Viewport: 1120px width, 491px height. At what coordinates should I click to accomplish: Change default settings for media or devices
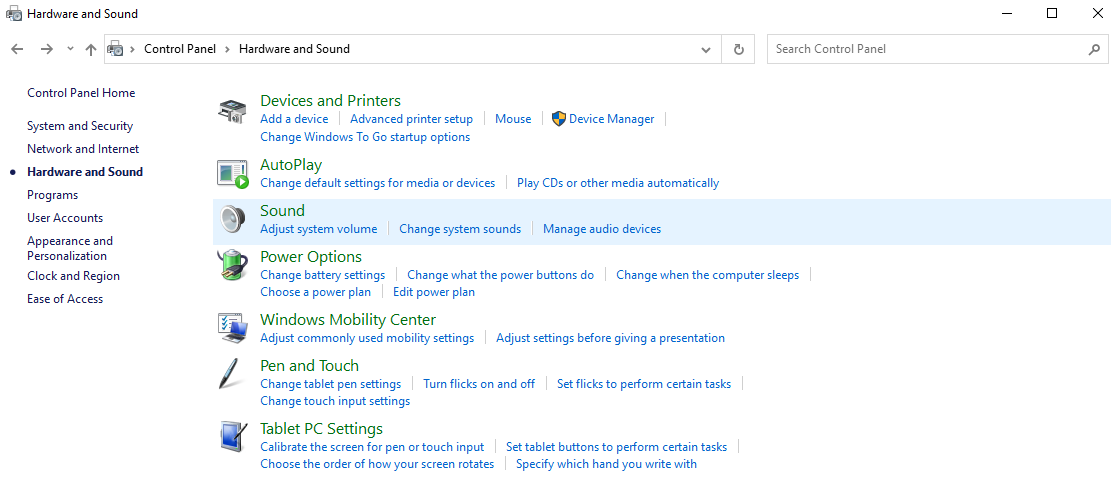tap(377, 183)
